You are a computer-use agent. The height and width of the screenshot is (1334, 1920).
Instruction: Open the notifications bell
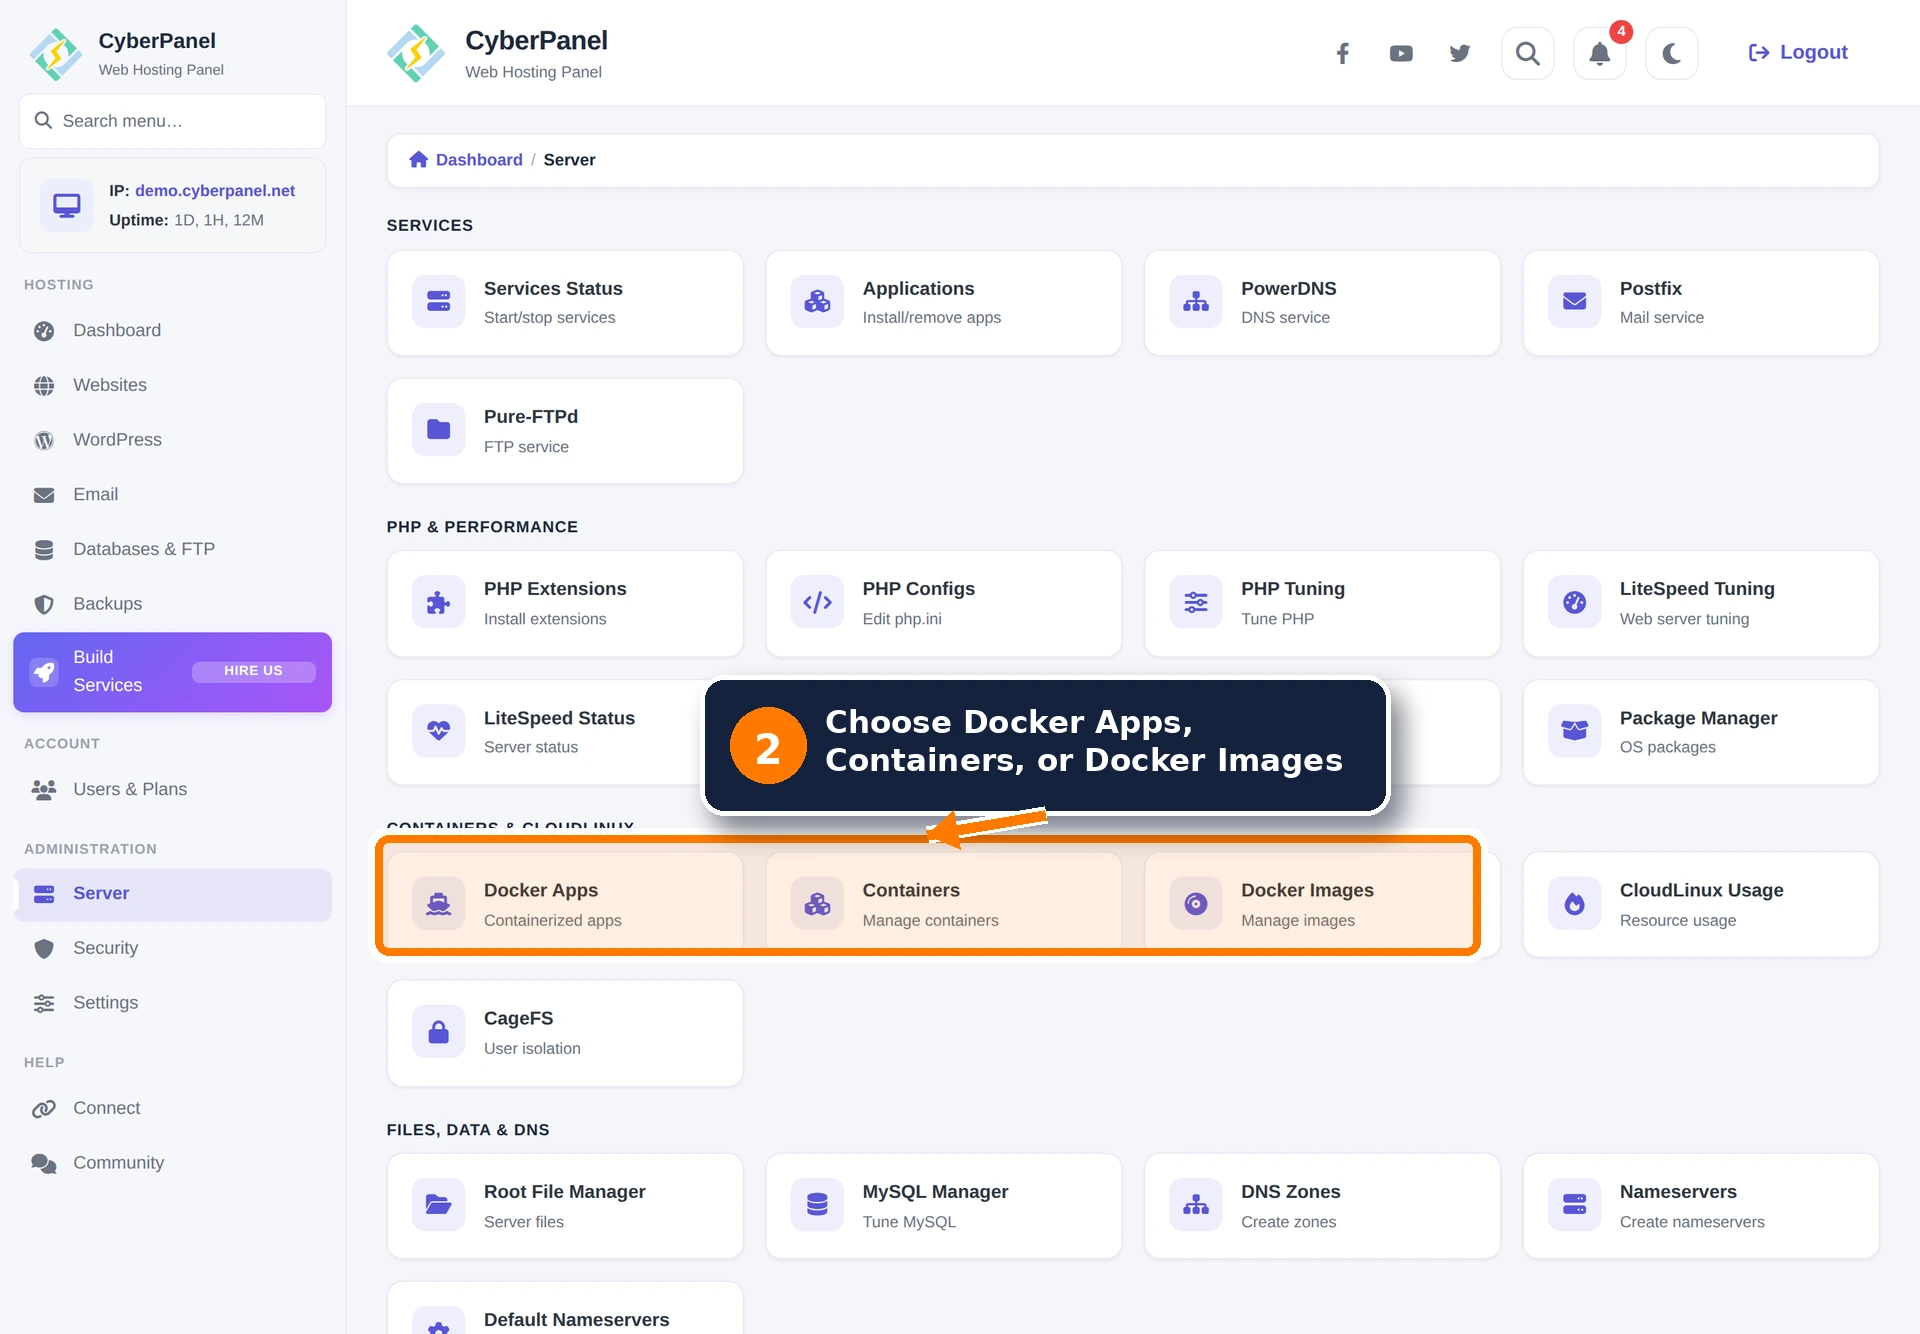(1599, 53)
